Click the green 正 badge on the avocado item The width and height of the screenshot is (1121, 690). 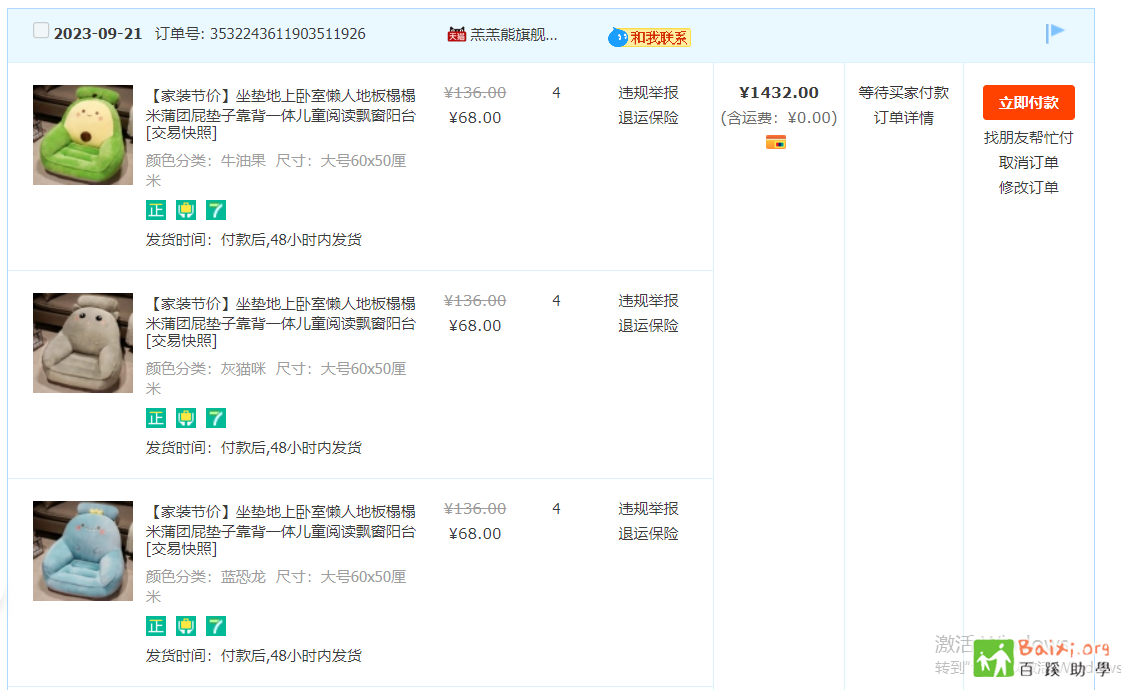[x=156, y=210]
